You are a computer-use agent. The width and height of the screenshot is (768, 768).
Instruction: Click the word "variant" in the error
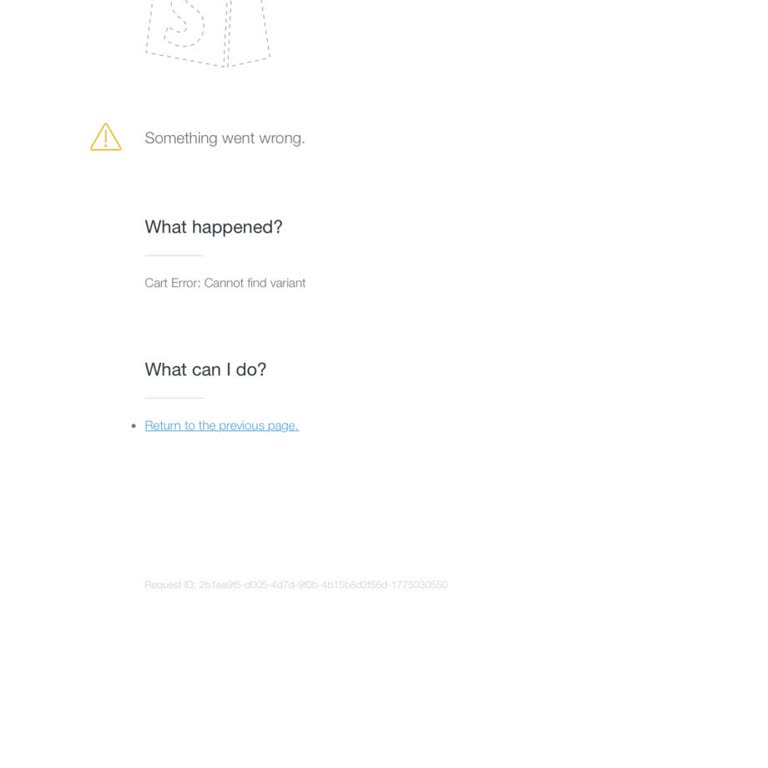(x=288, y=283)
